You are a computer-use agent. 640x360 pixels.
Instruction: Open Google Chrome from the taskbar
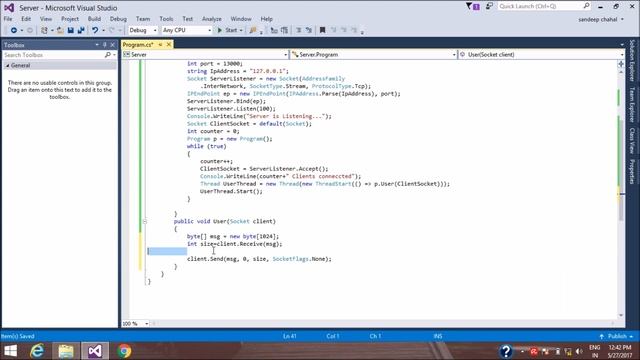(124, 351)
